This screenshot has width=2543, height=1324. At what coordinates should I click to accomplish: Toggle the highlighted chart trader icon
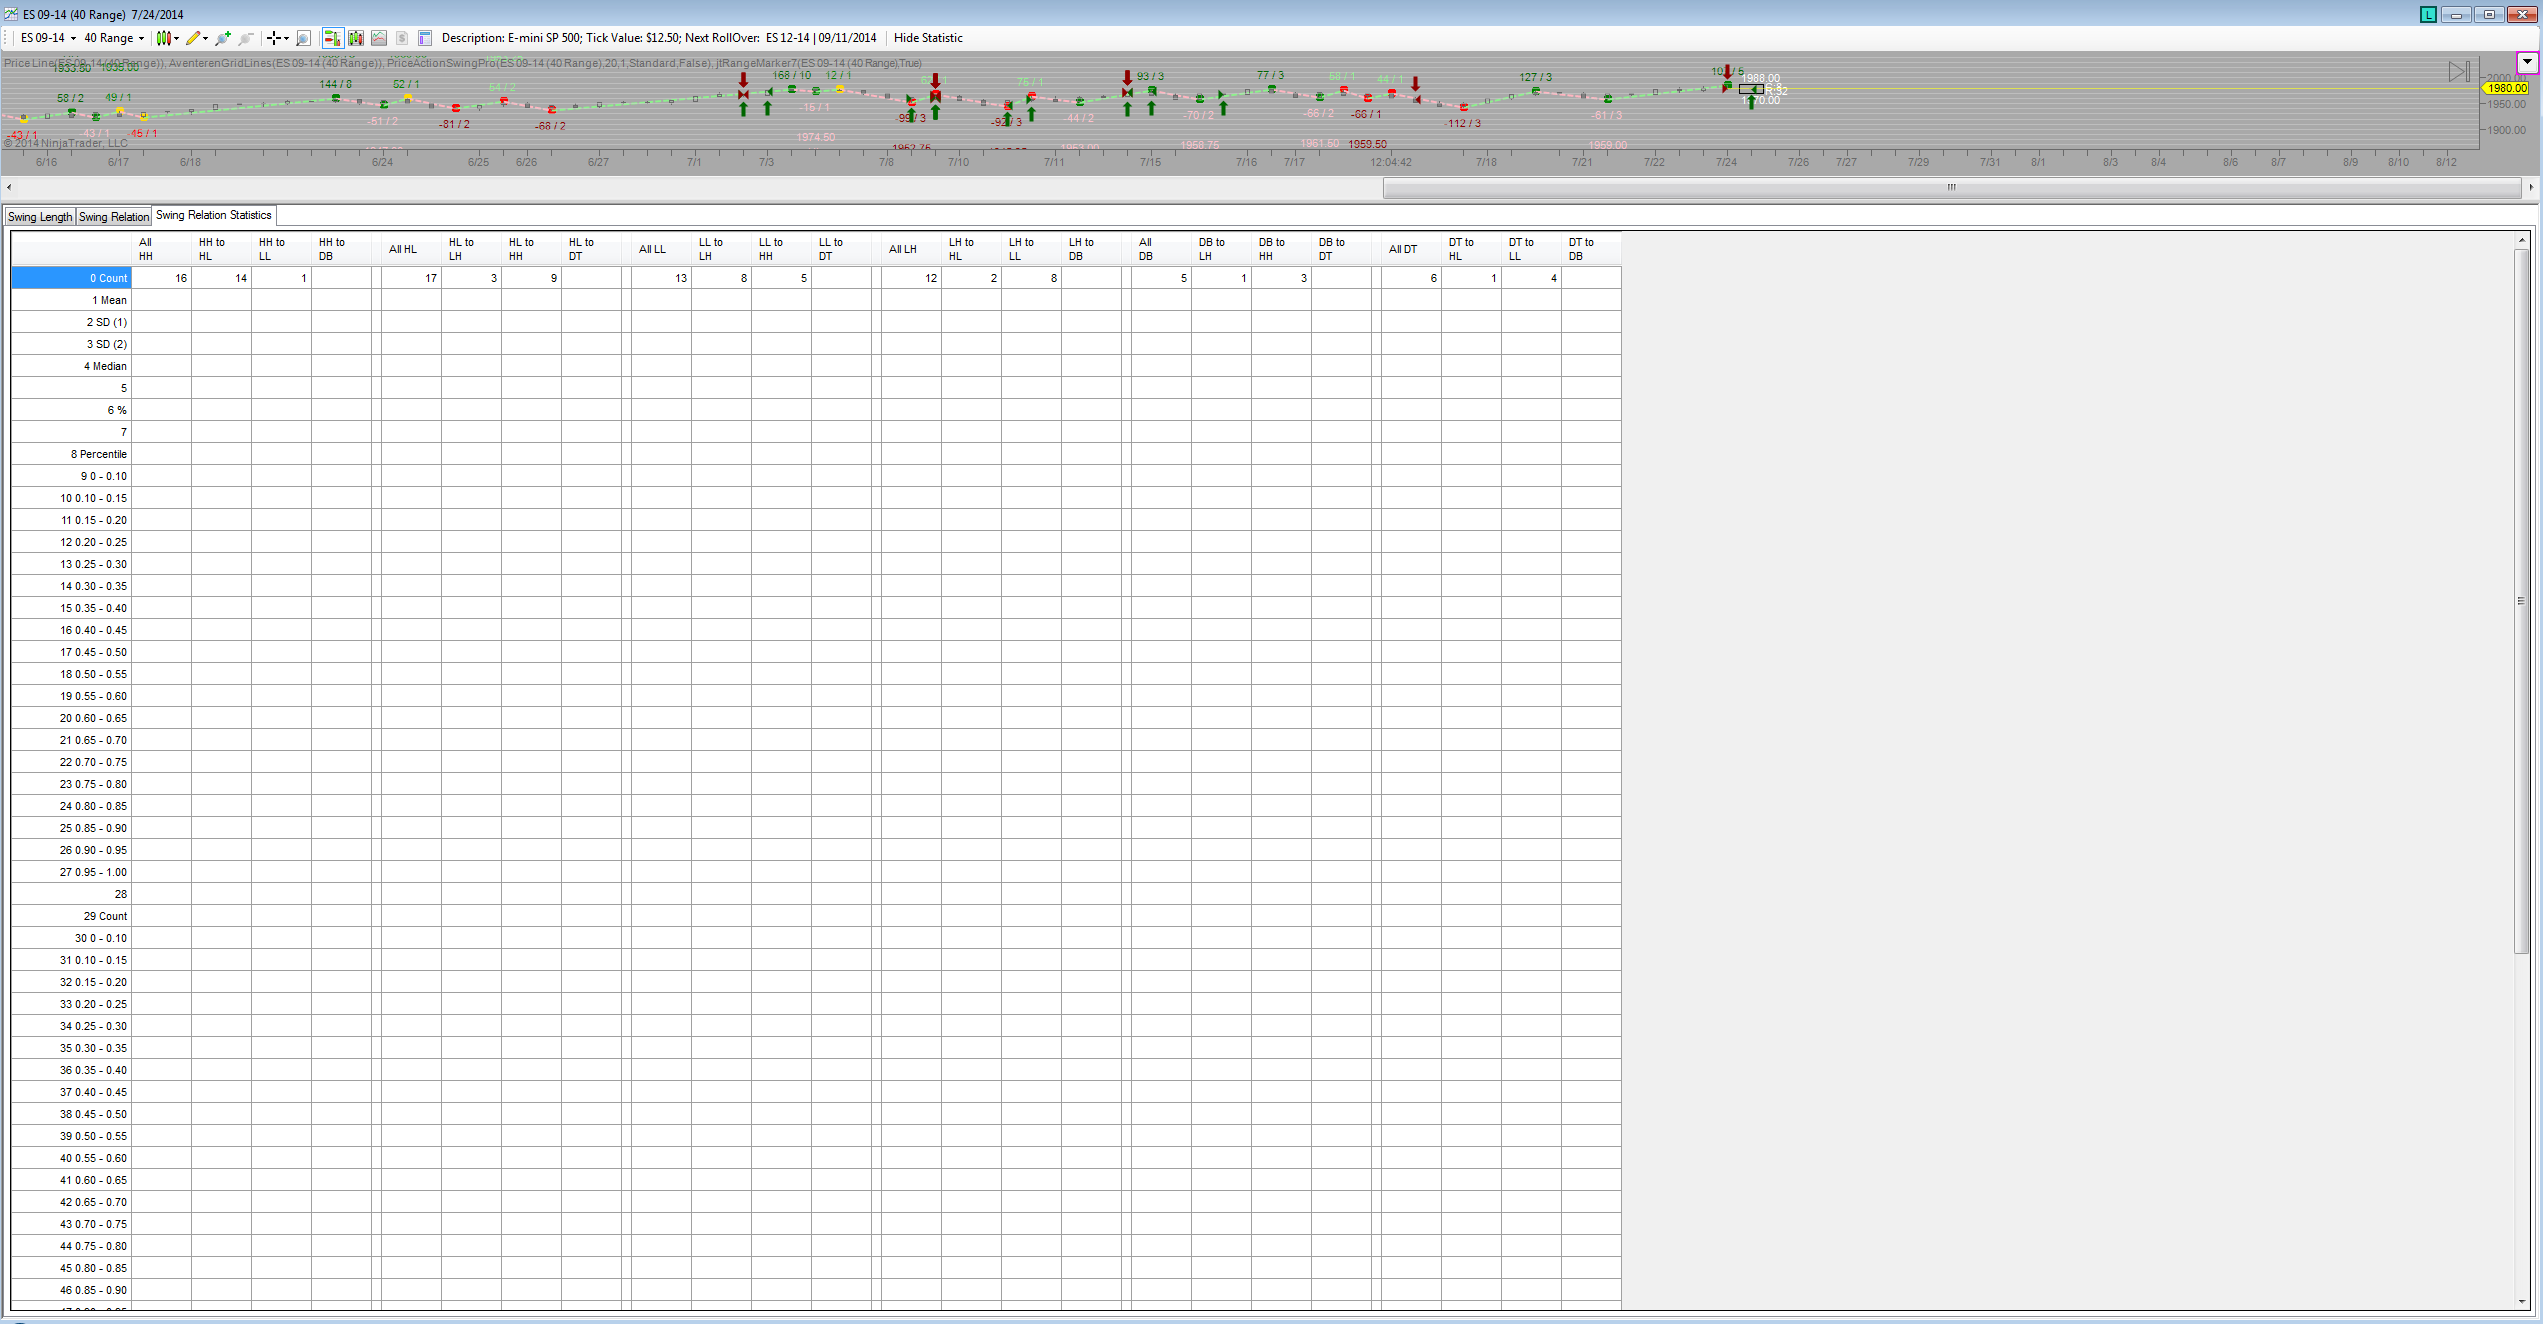point(332,38)
